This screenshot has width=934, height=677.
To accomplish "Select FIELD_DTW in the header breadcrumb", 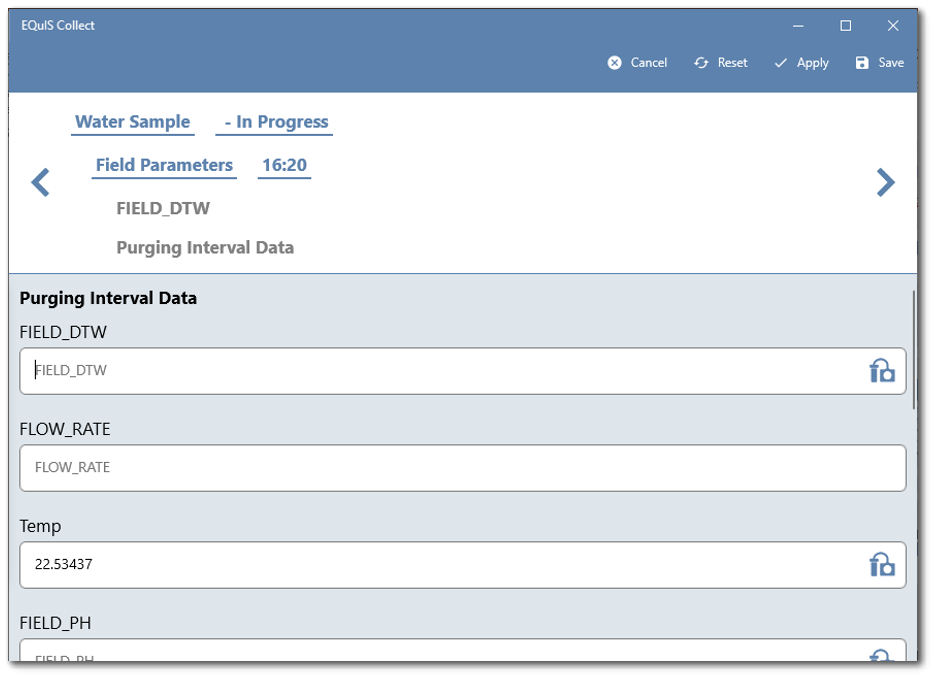I will coord(162,208).
